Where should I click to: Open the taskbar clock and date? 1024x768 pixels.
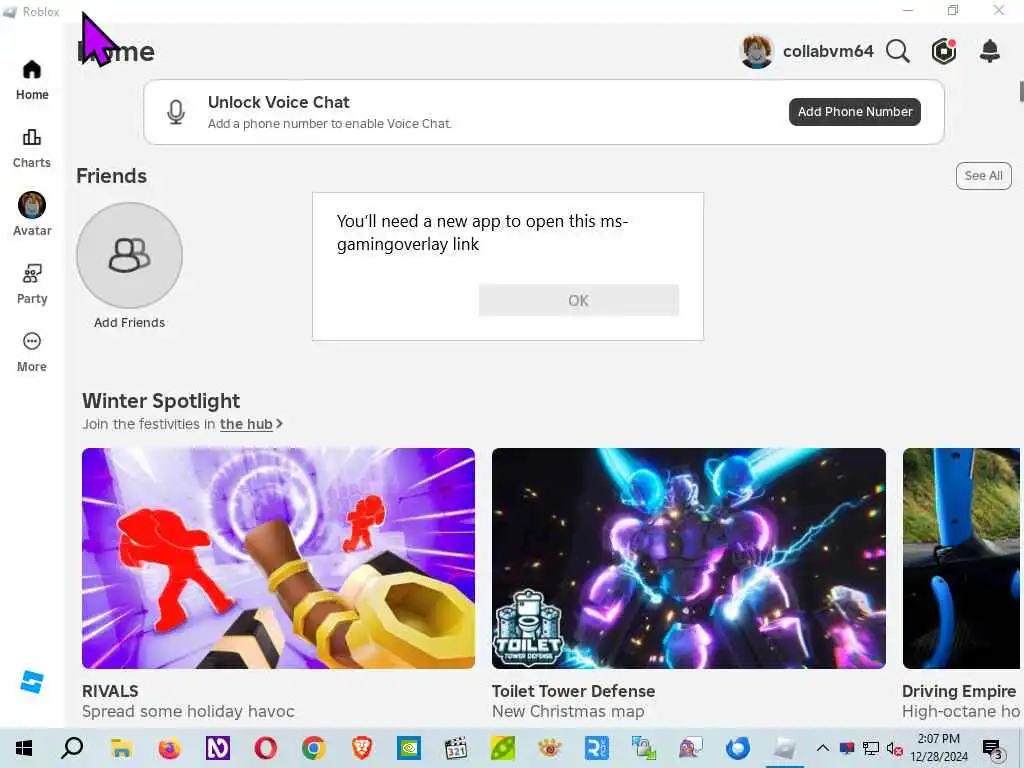point(939,748)
